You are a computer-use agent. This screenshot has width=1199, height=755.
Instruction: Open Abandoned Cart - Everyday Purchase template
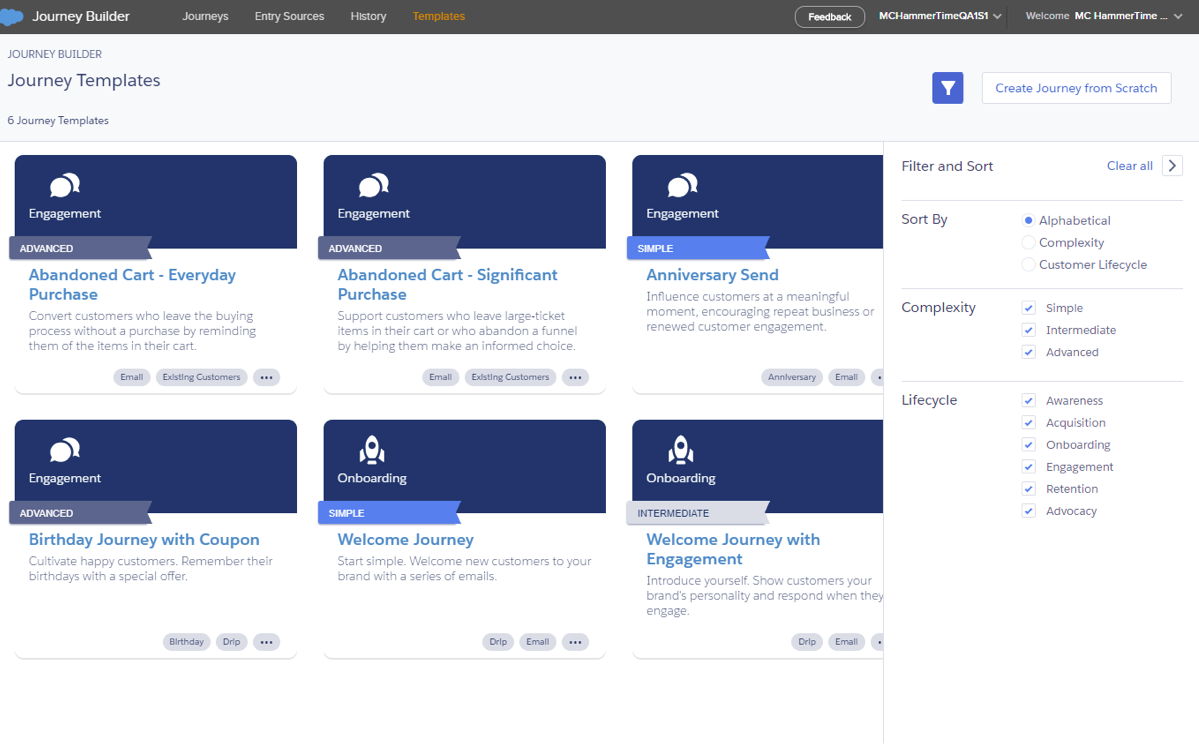click(x=132, y=285)
